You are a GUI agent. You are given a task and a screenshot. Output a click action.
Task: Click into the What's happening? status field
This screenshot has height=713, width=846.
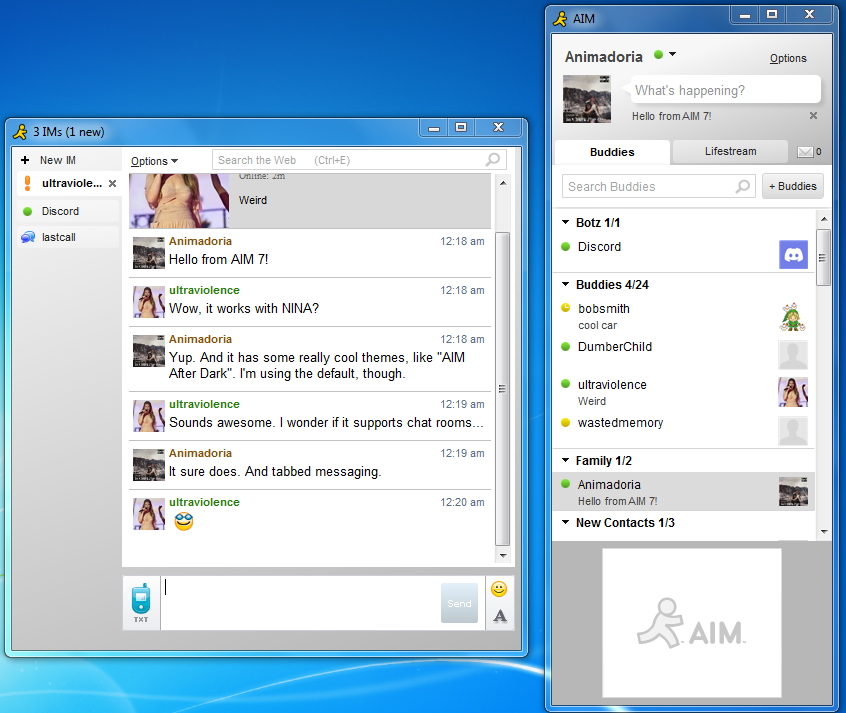coord(726,90)
